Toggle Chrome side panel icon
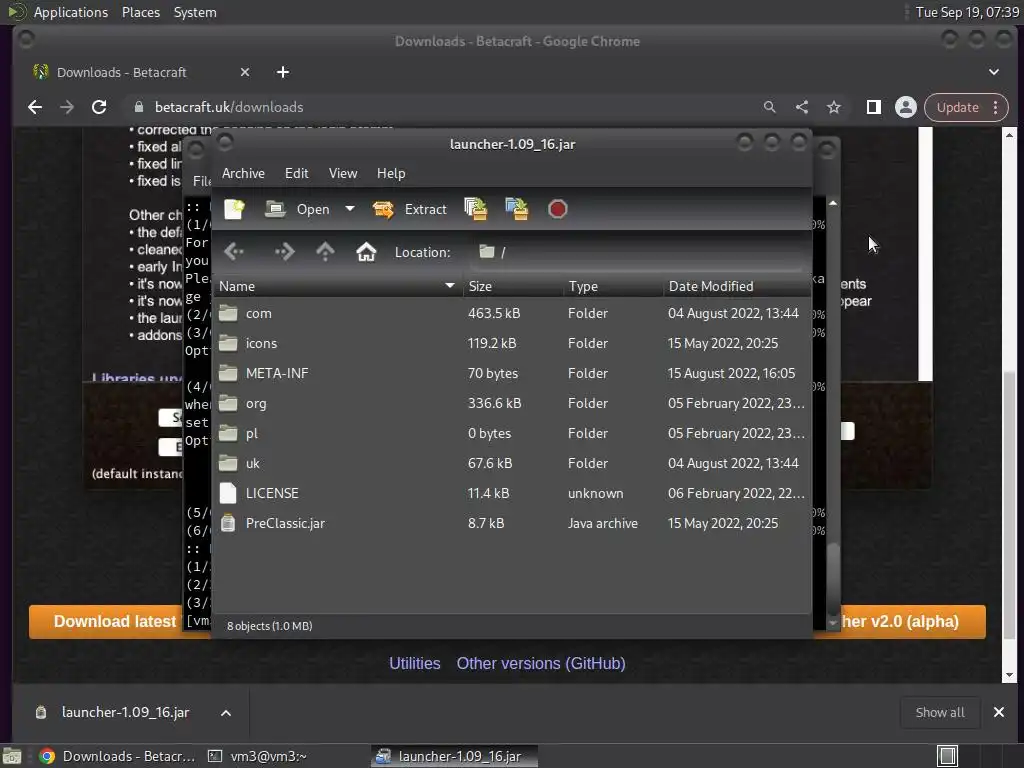The height and width of the screenshot is (768, 1024). [873, 107]
